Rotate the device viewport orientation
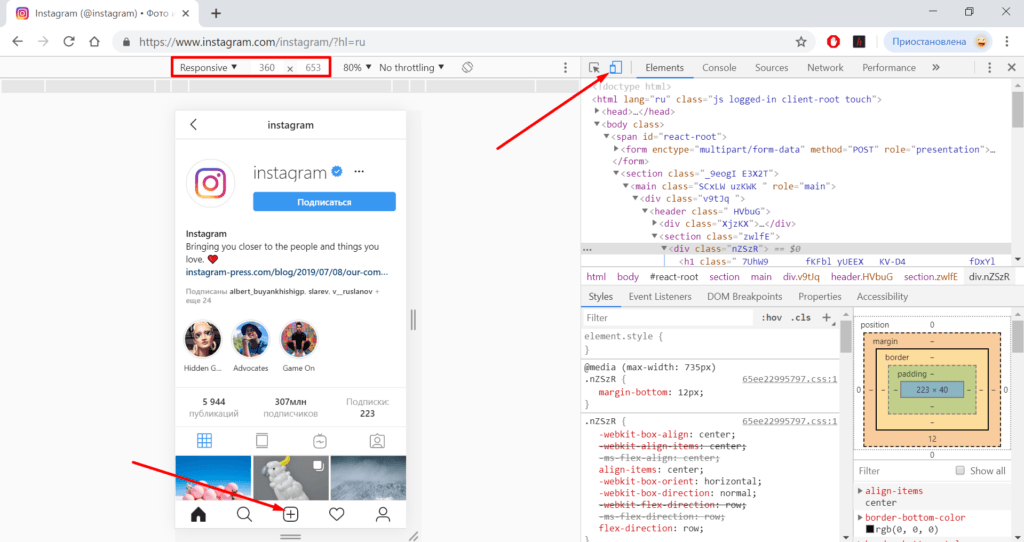This screenshot has height=542, width=1024. pos(467,67)
